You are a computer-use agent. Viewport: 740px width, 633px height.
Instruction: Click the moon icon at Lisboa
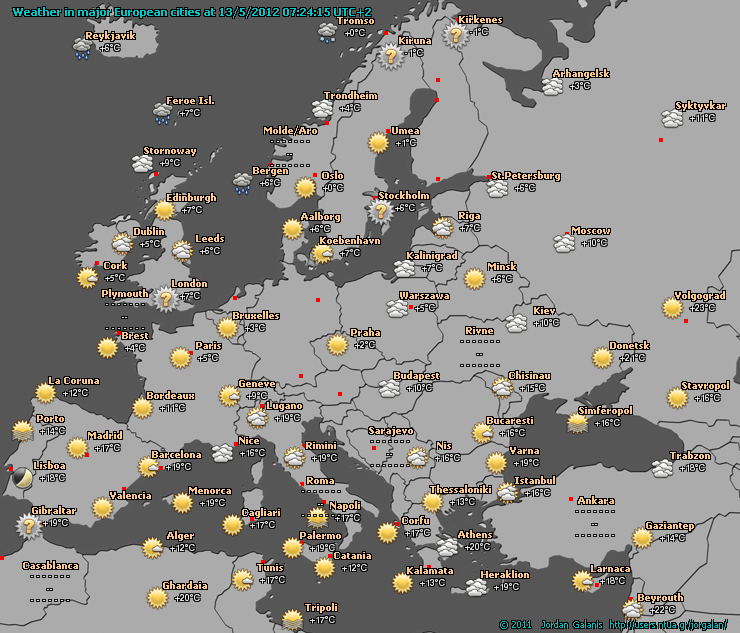[22, 478]
